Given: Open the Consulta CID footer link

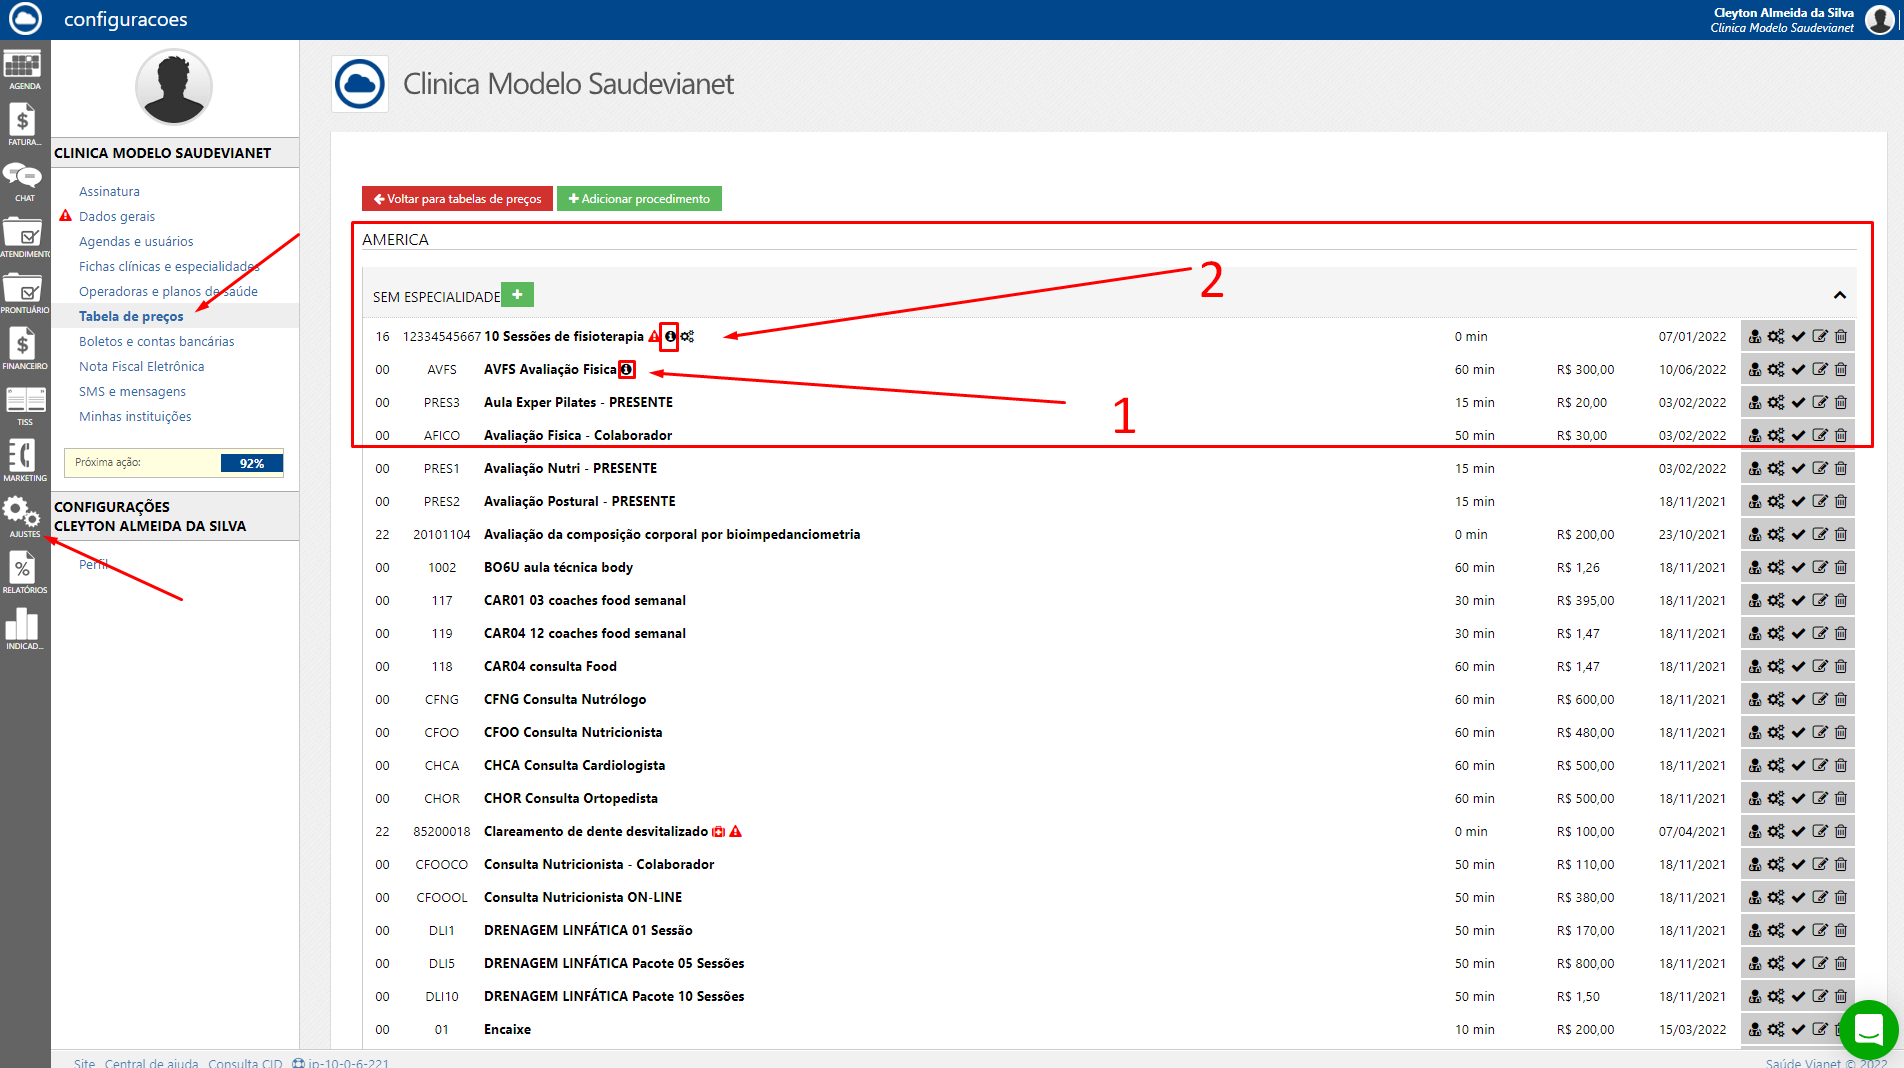Looking at the screenshot, I should [245, 1063].
